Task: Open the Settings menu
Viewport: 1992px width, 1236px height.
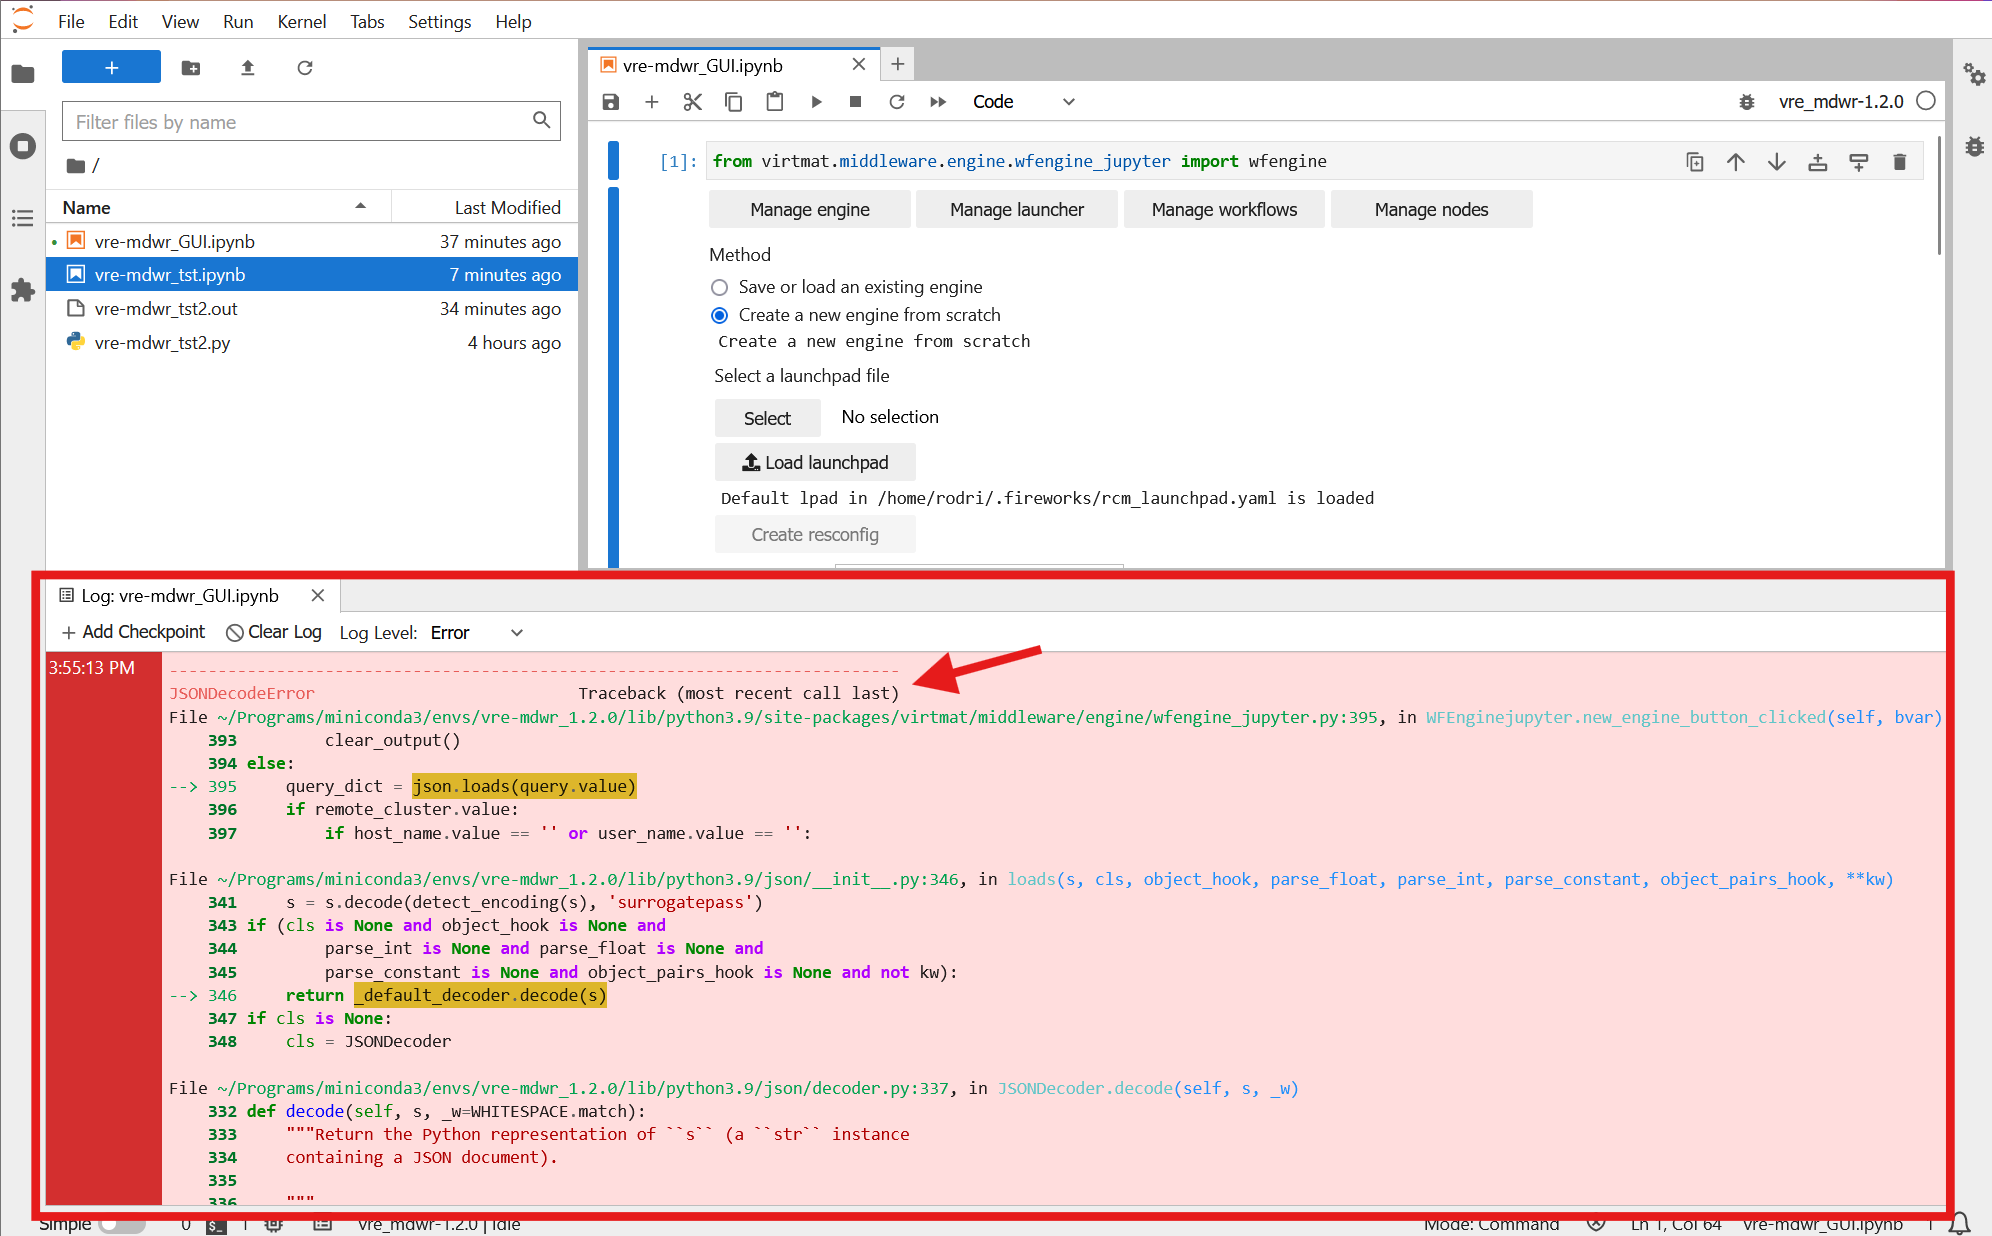Action: 439,21
